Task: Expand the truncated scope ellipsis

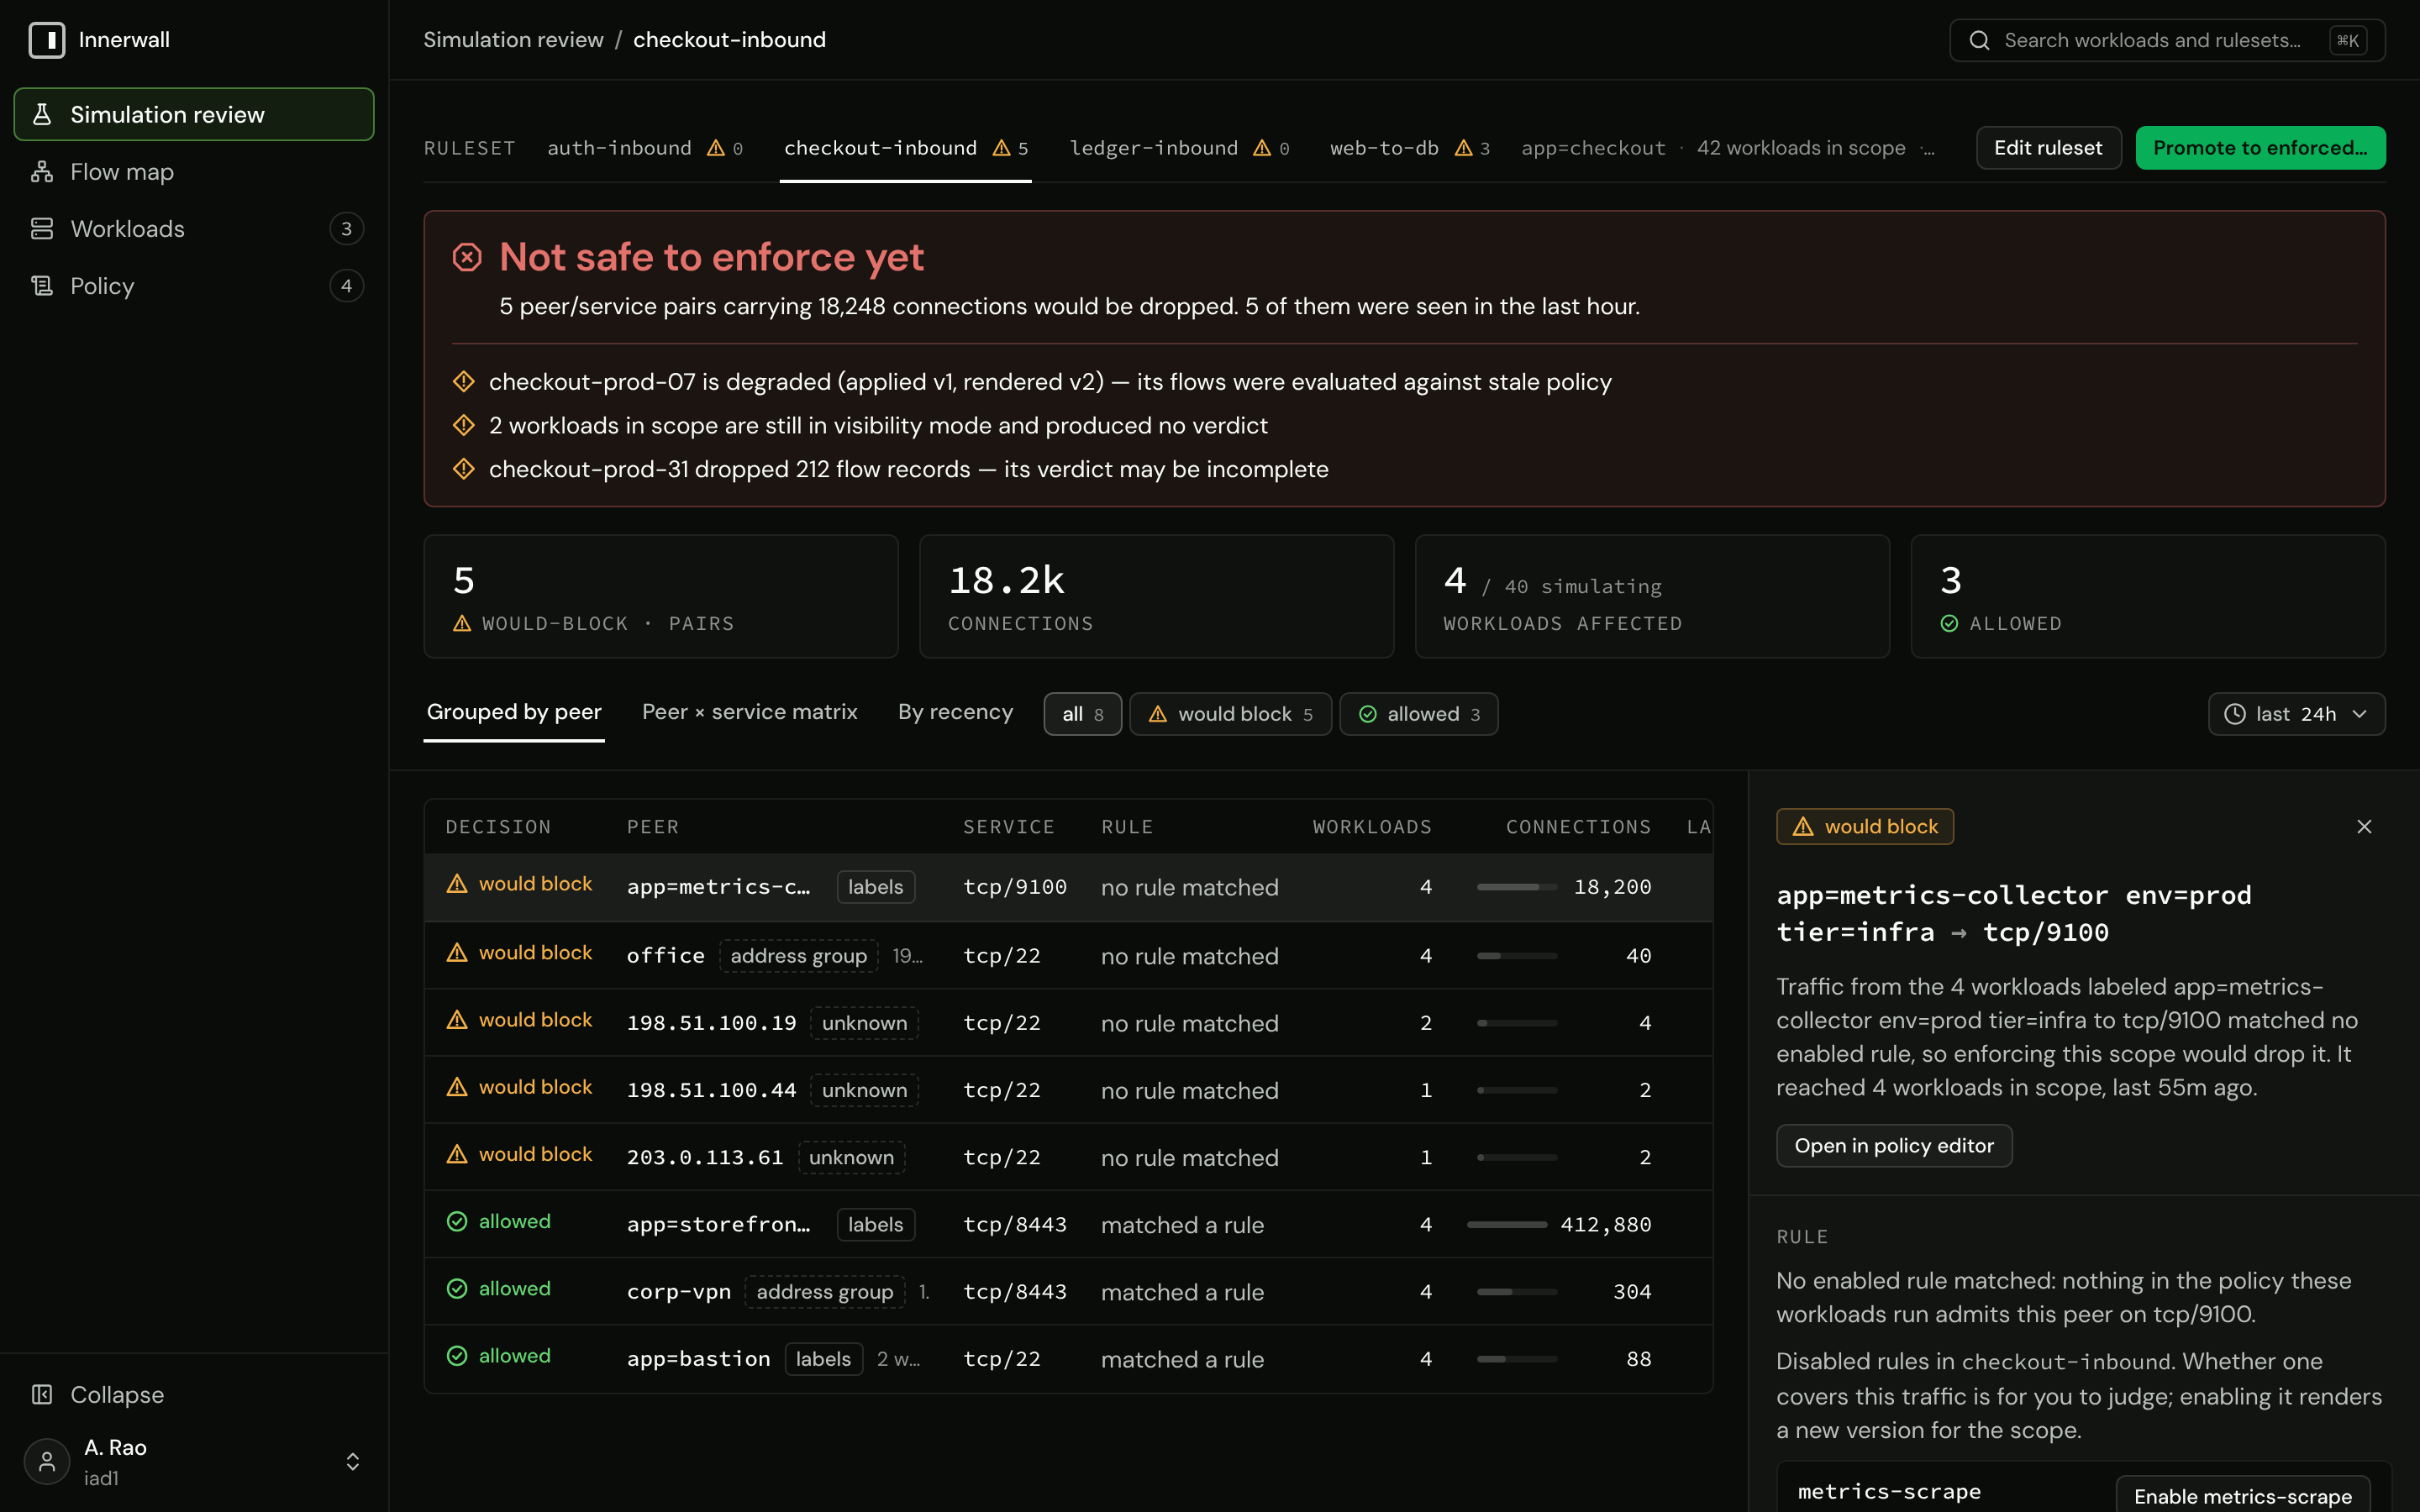Action: coord(1928,149)
